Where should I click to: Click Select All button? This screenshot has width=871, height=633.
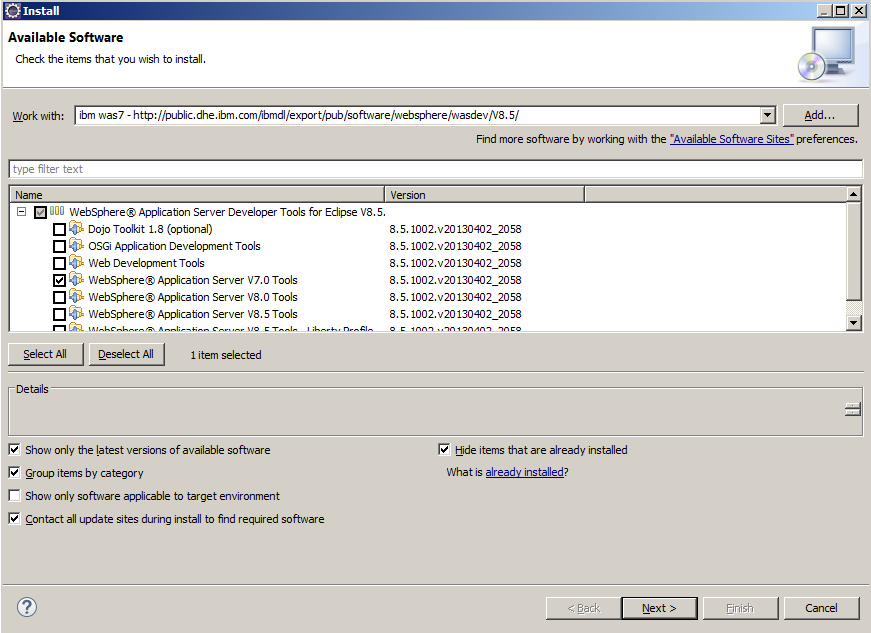[x=45, y=354]
